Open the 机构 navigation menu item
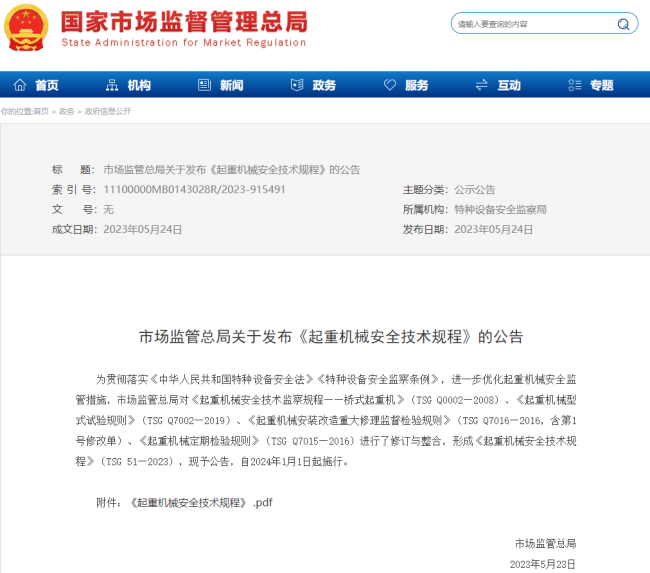This screenshot has height=573, width=650. pyautogui.click(x=139, y=85)
